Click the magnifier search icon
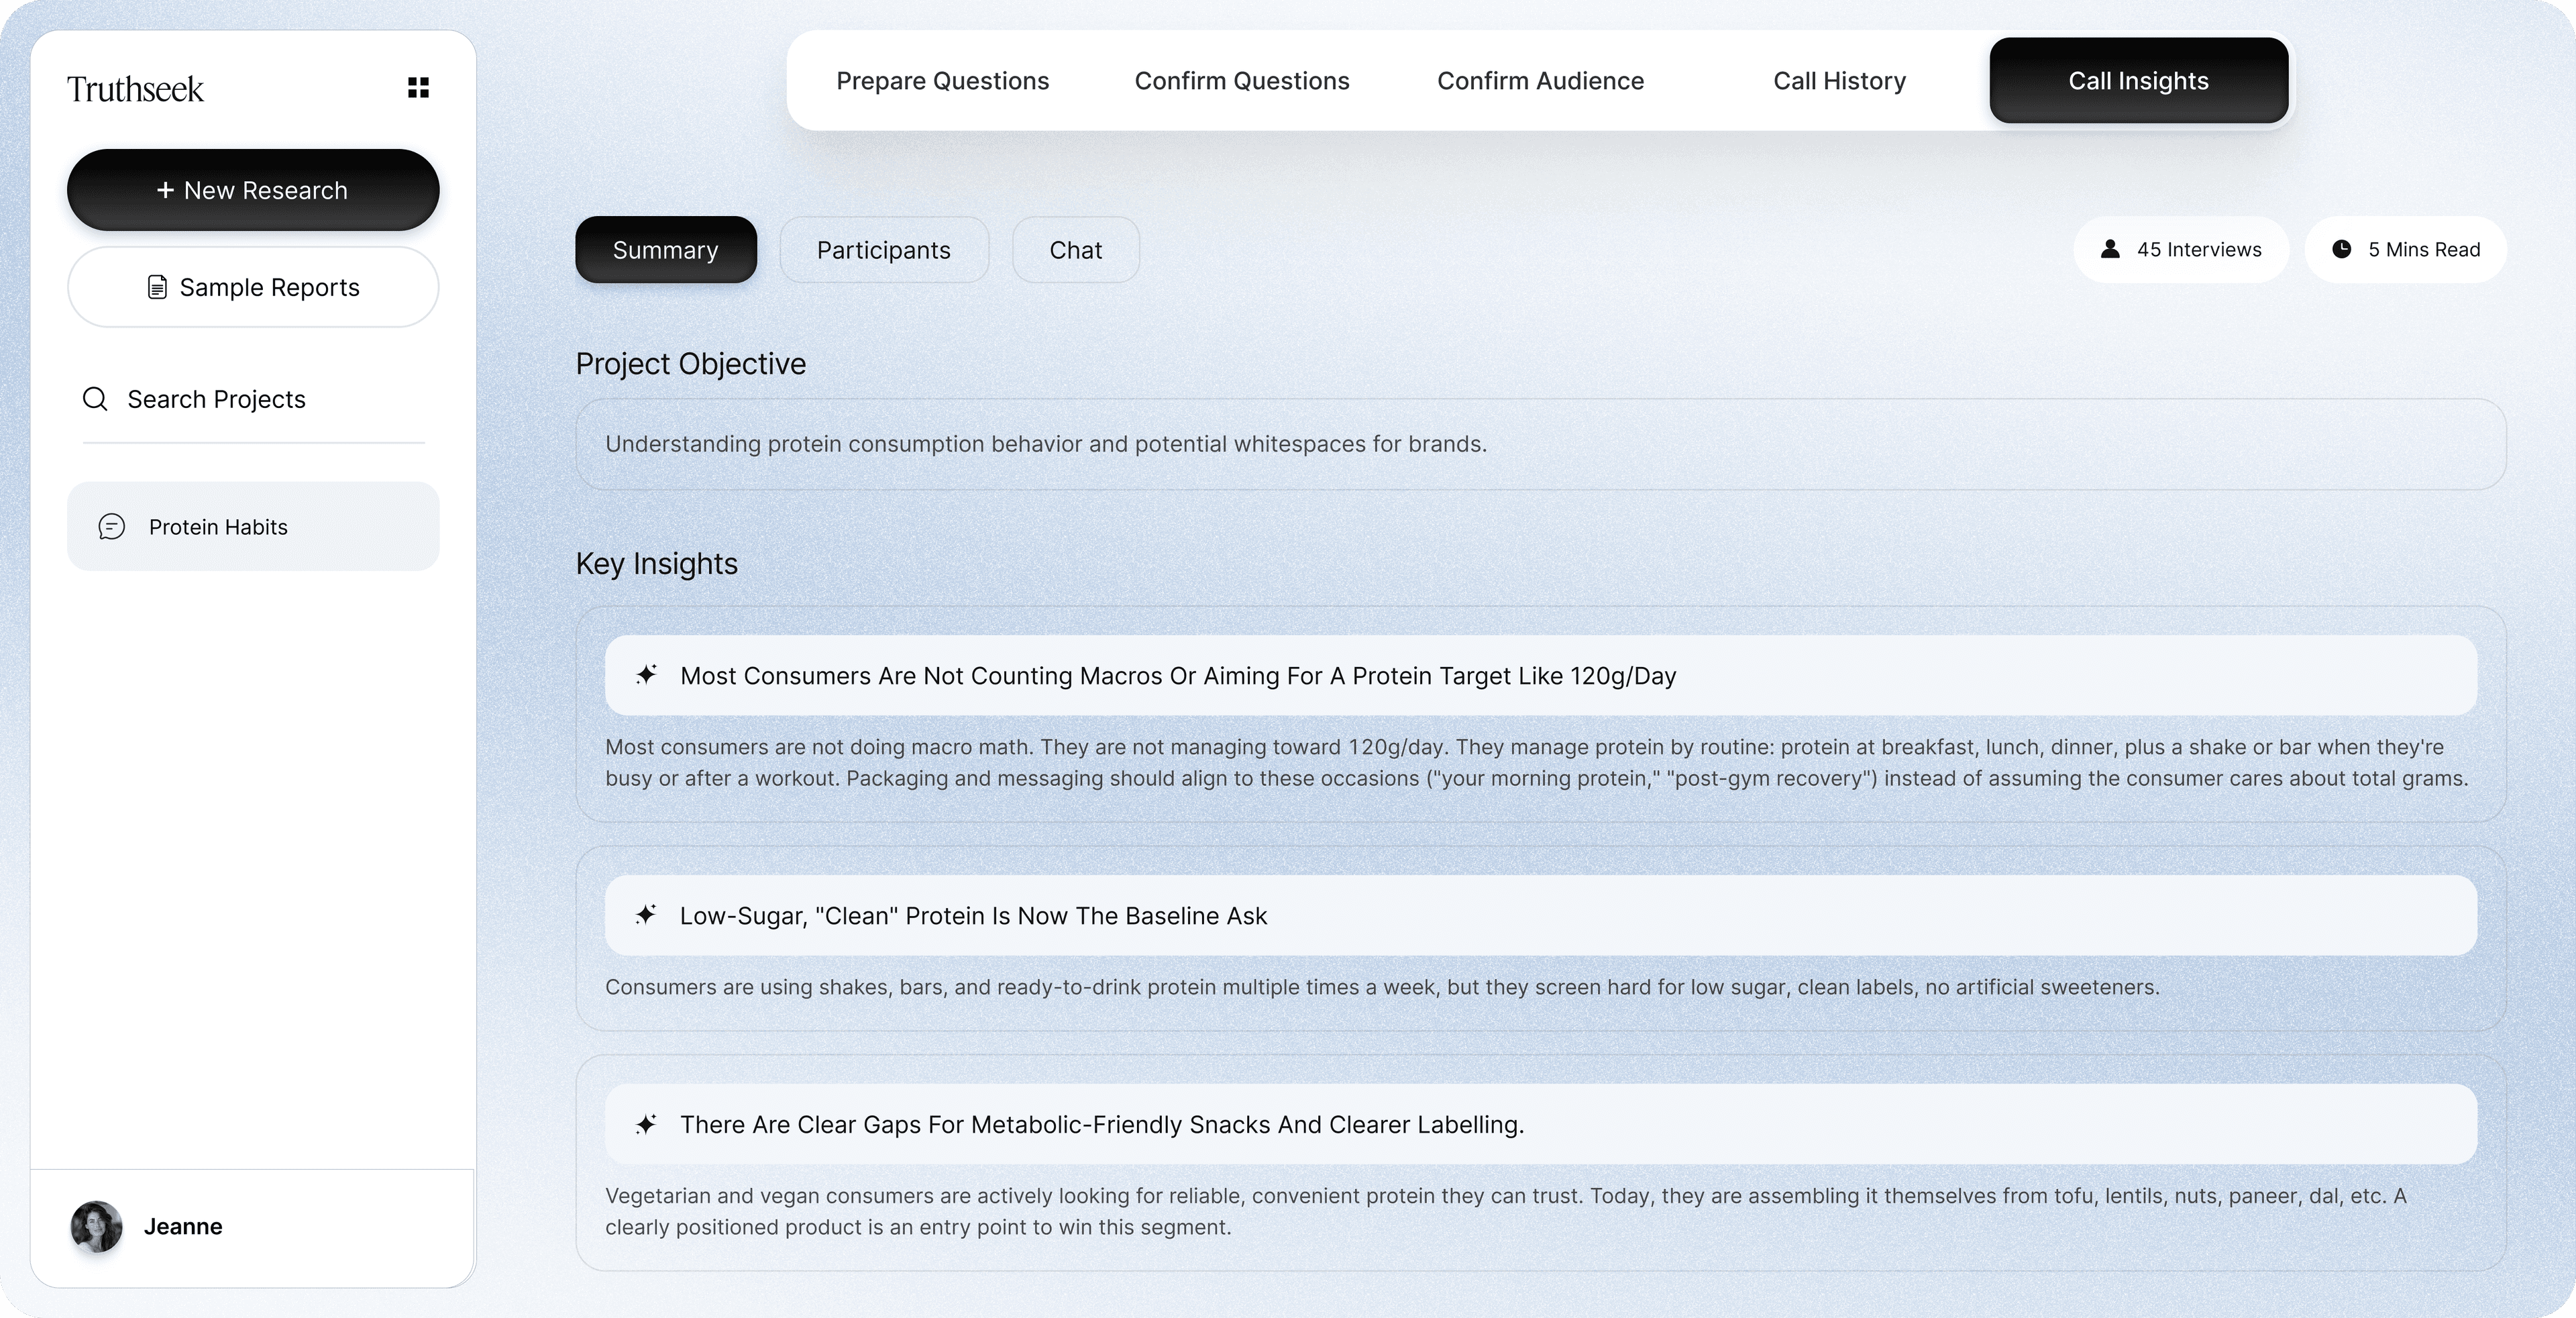The width and height of the screenshot is (2576, 1318). click(x=95, y=399)
